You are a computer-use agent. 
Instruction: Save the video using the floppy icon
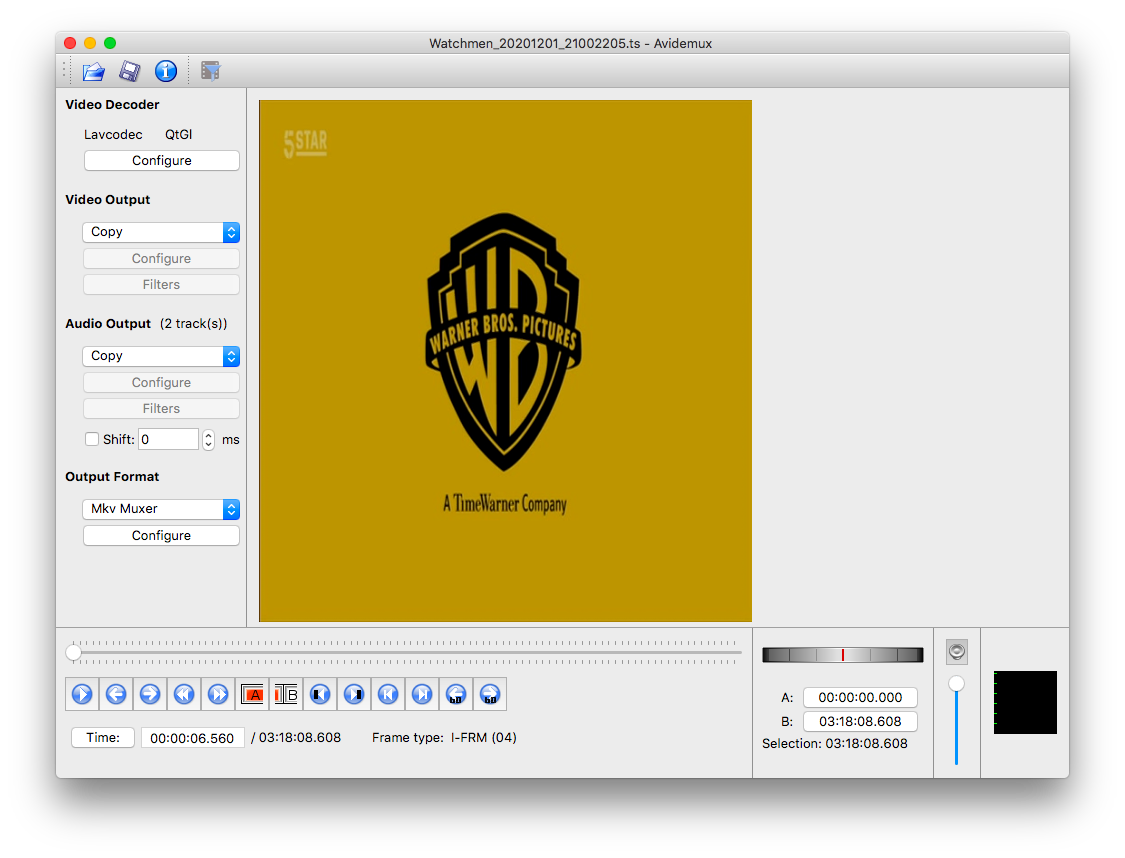click(130, 71)
